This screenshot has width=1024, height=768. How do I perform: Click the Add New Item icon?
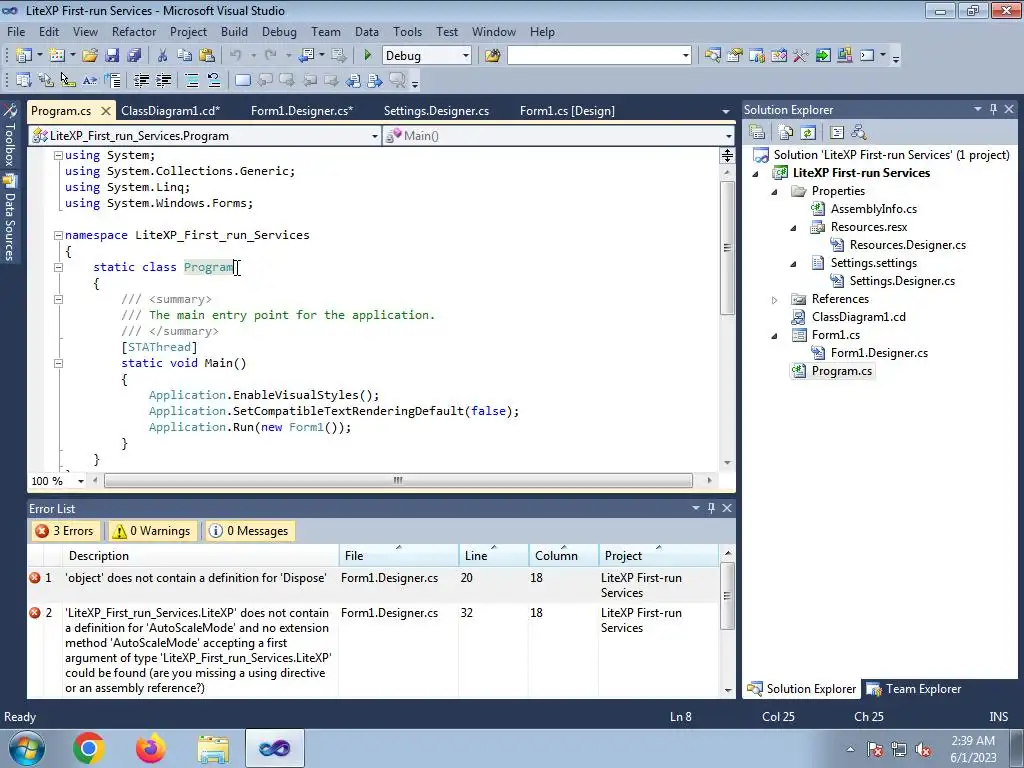pos(57,56)
